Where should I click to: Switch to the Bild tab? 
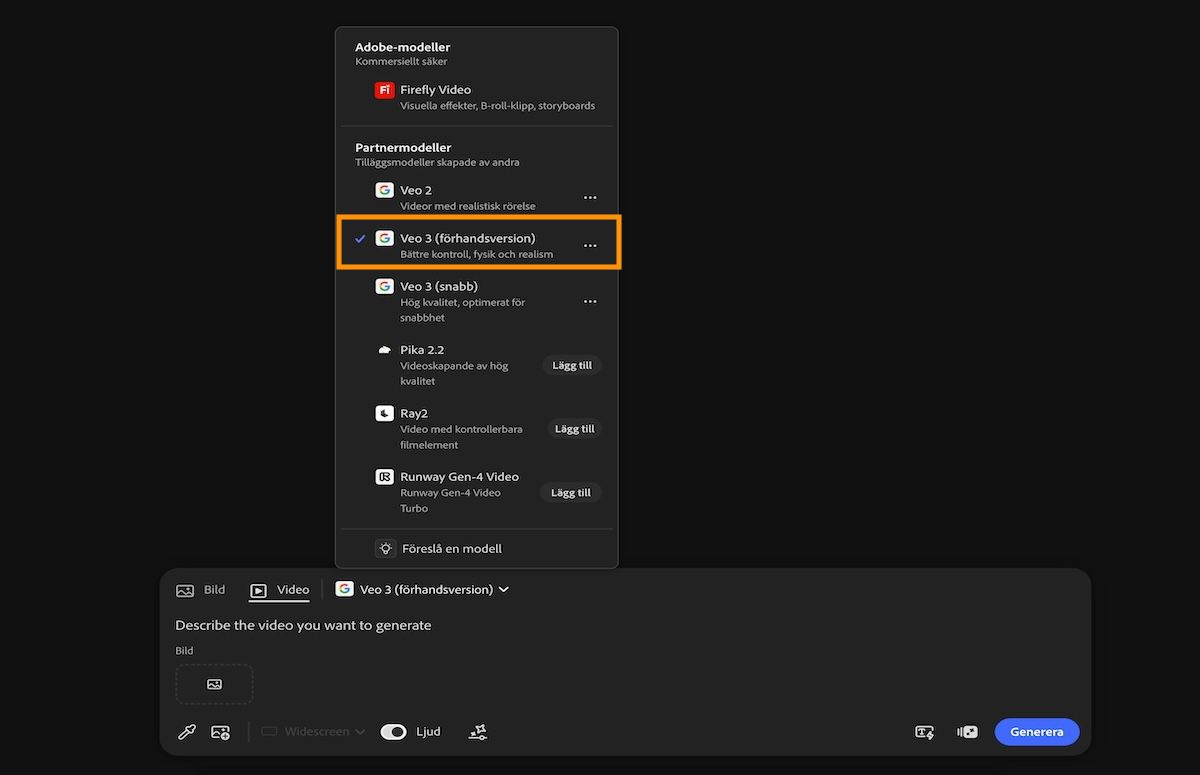[201, 590]
